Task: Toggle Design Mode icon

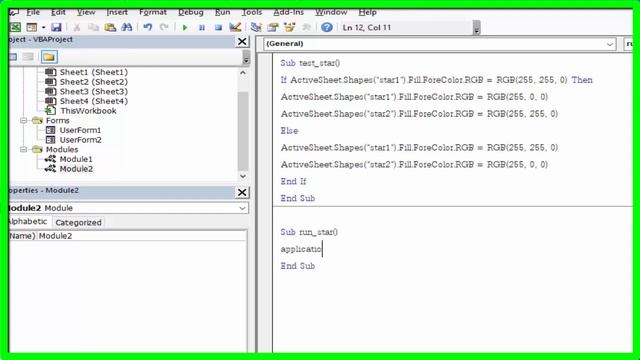Action: (x=235, y=27)
